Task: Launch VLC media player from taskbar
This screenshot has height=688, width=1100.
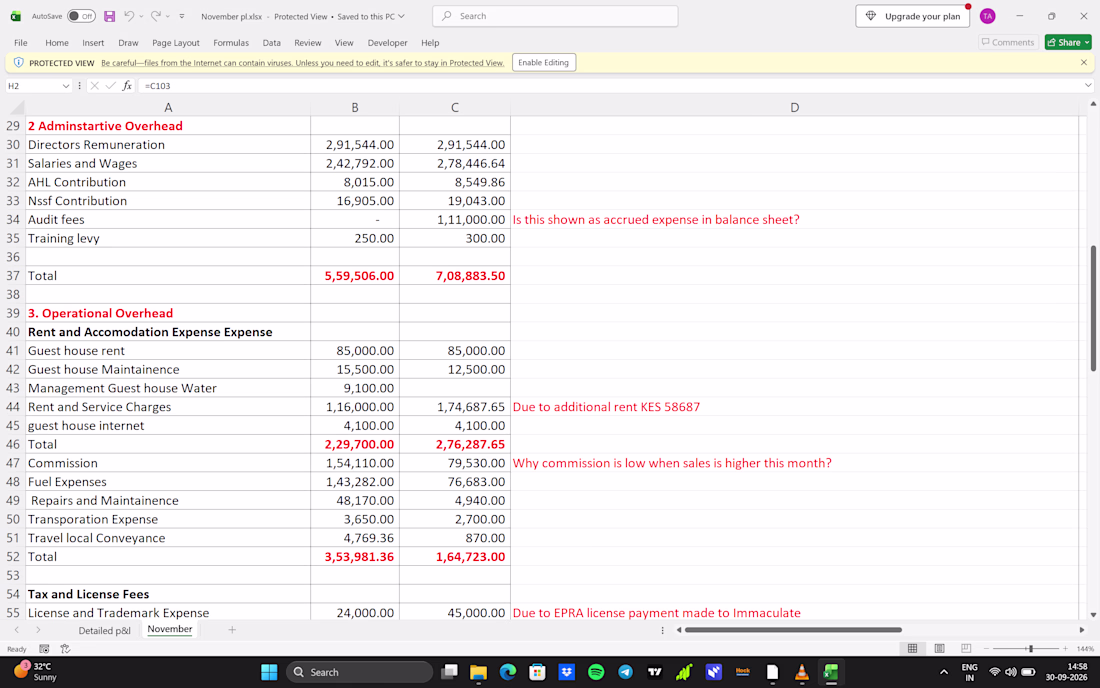Action: (802, 673)
